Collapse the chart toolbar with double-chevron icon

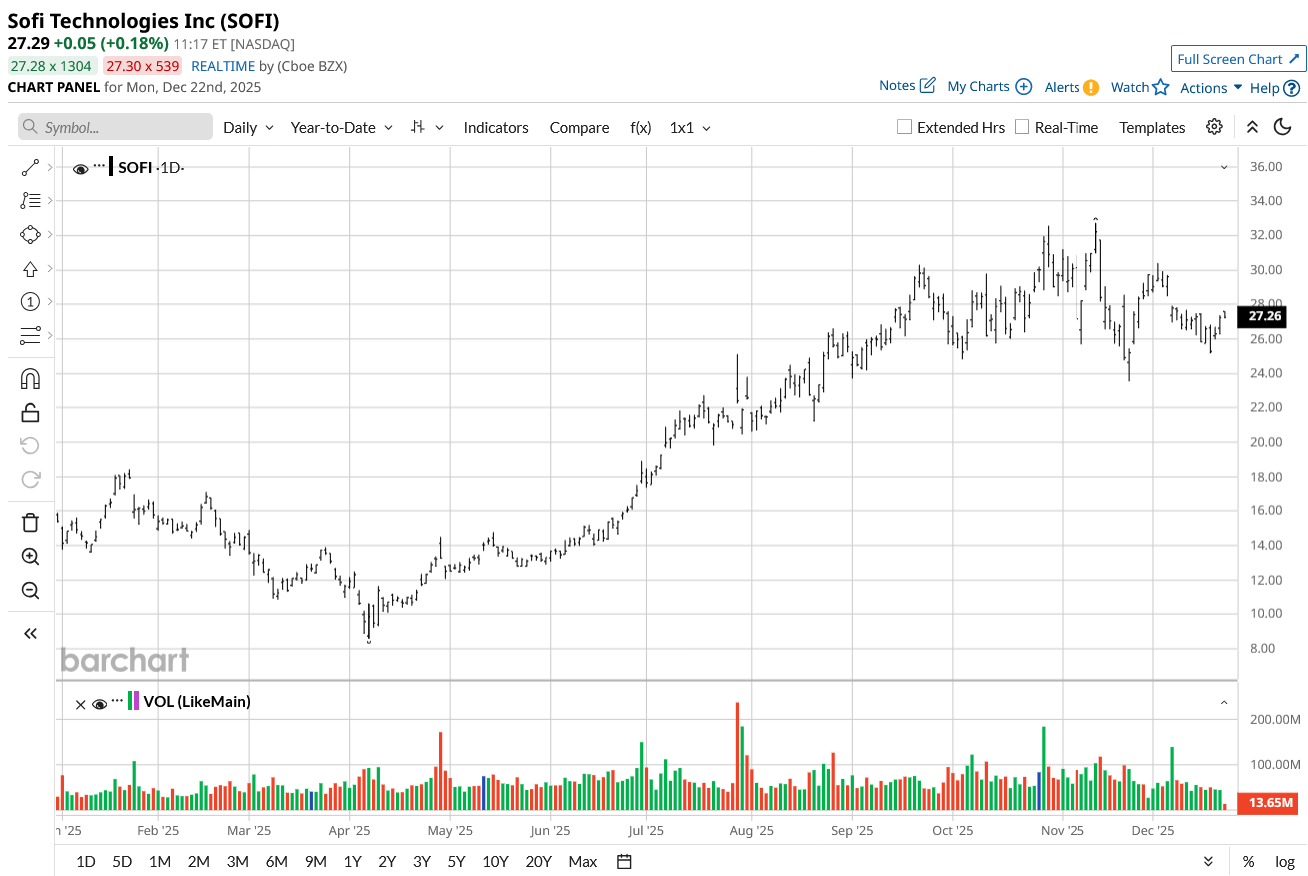[1252, 127]
